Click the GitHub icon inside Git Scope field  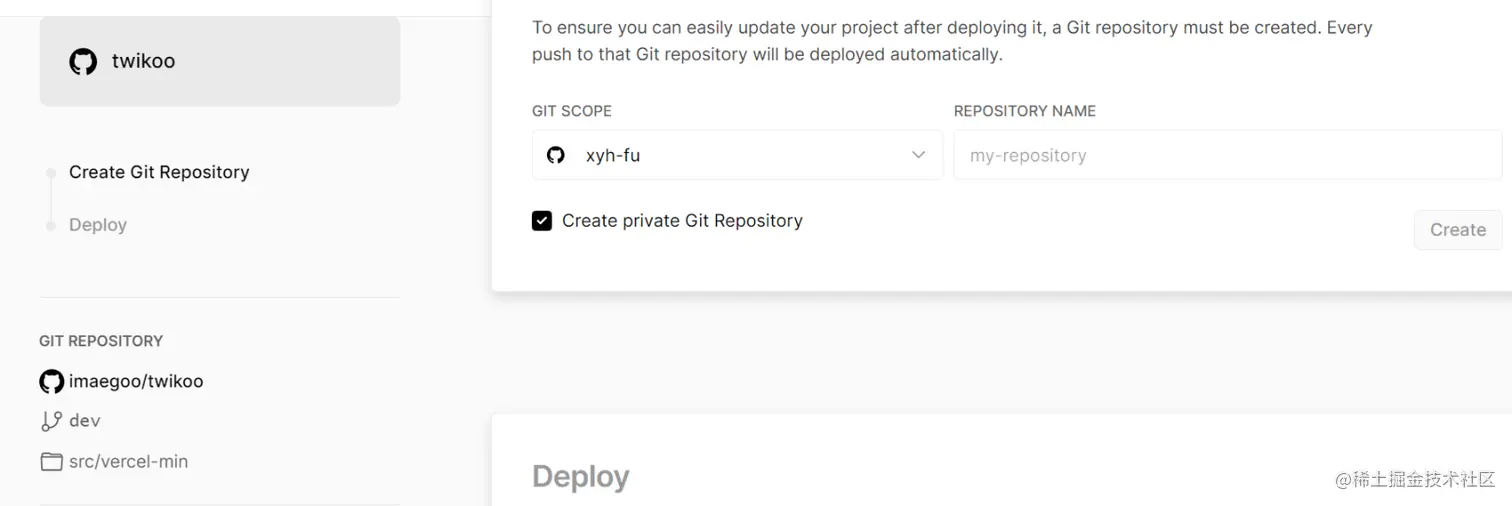[x=556, y=155]
